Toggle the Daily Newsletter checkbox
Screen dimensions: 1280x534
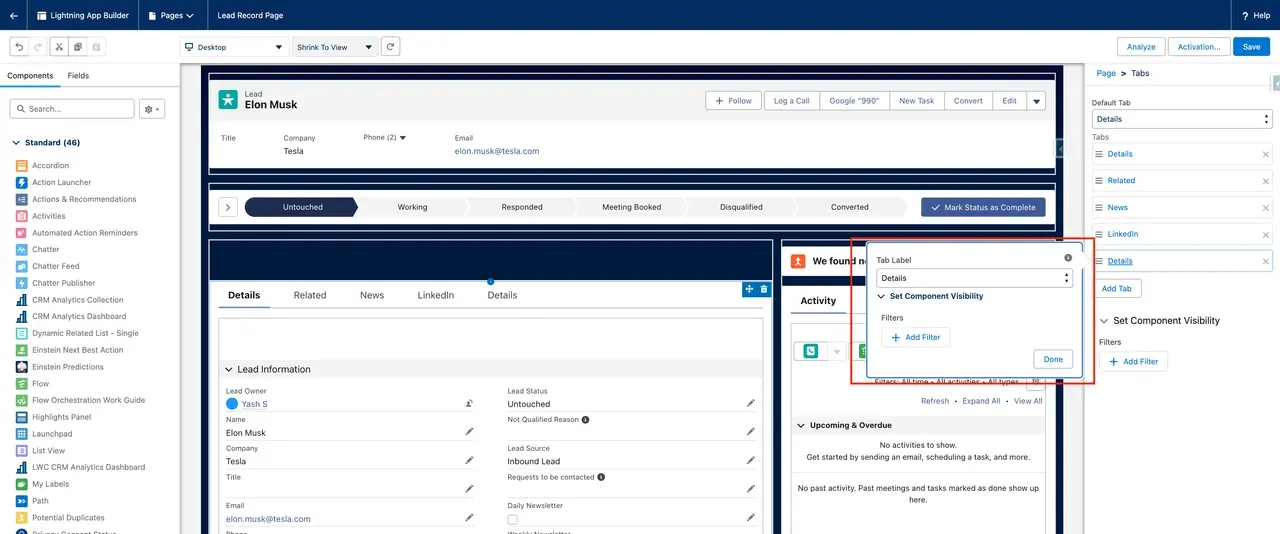(513, 520)
